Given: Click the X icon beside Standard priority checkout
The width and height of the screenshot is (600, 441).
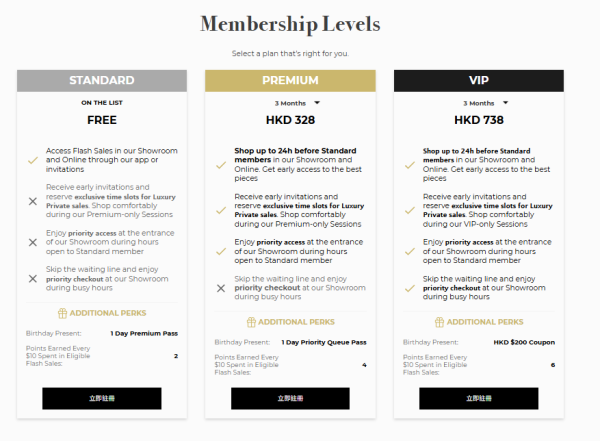Looking at the screenshot, I should 34,278.
